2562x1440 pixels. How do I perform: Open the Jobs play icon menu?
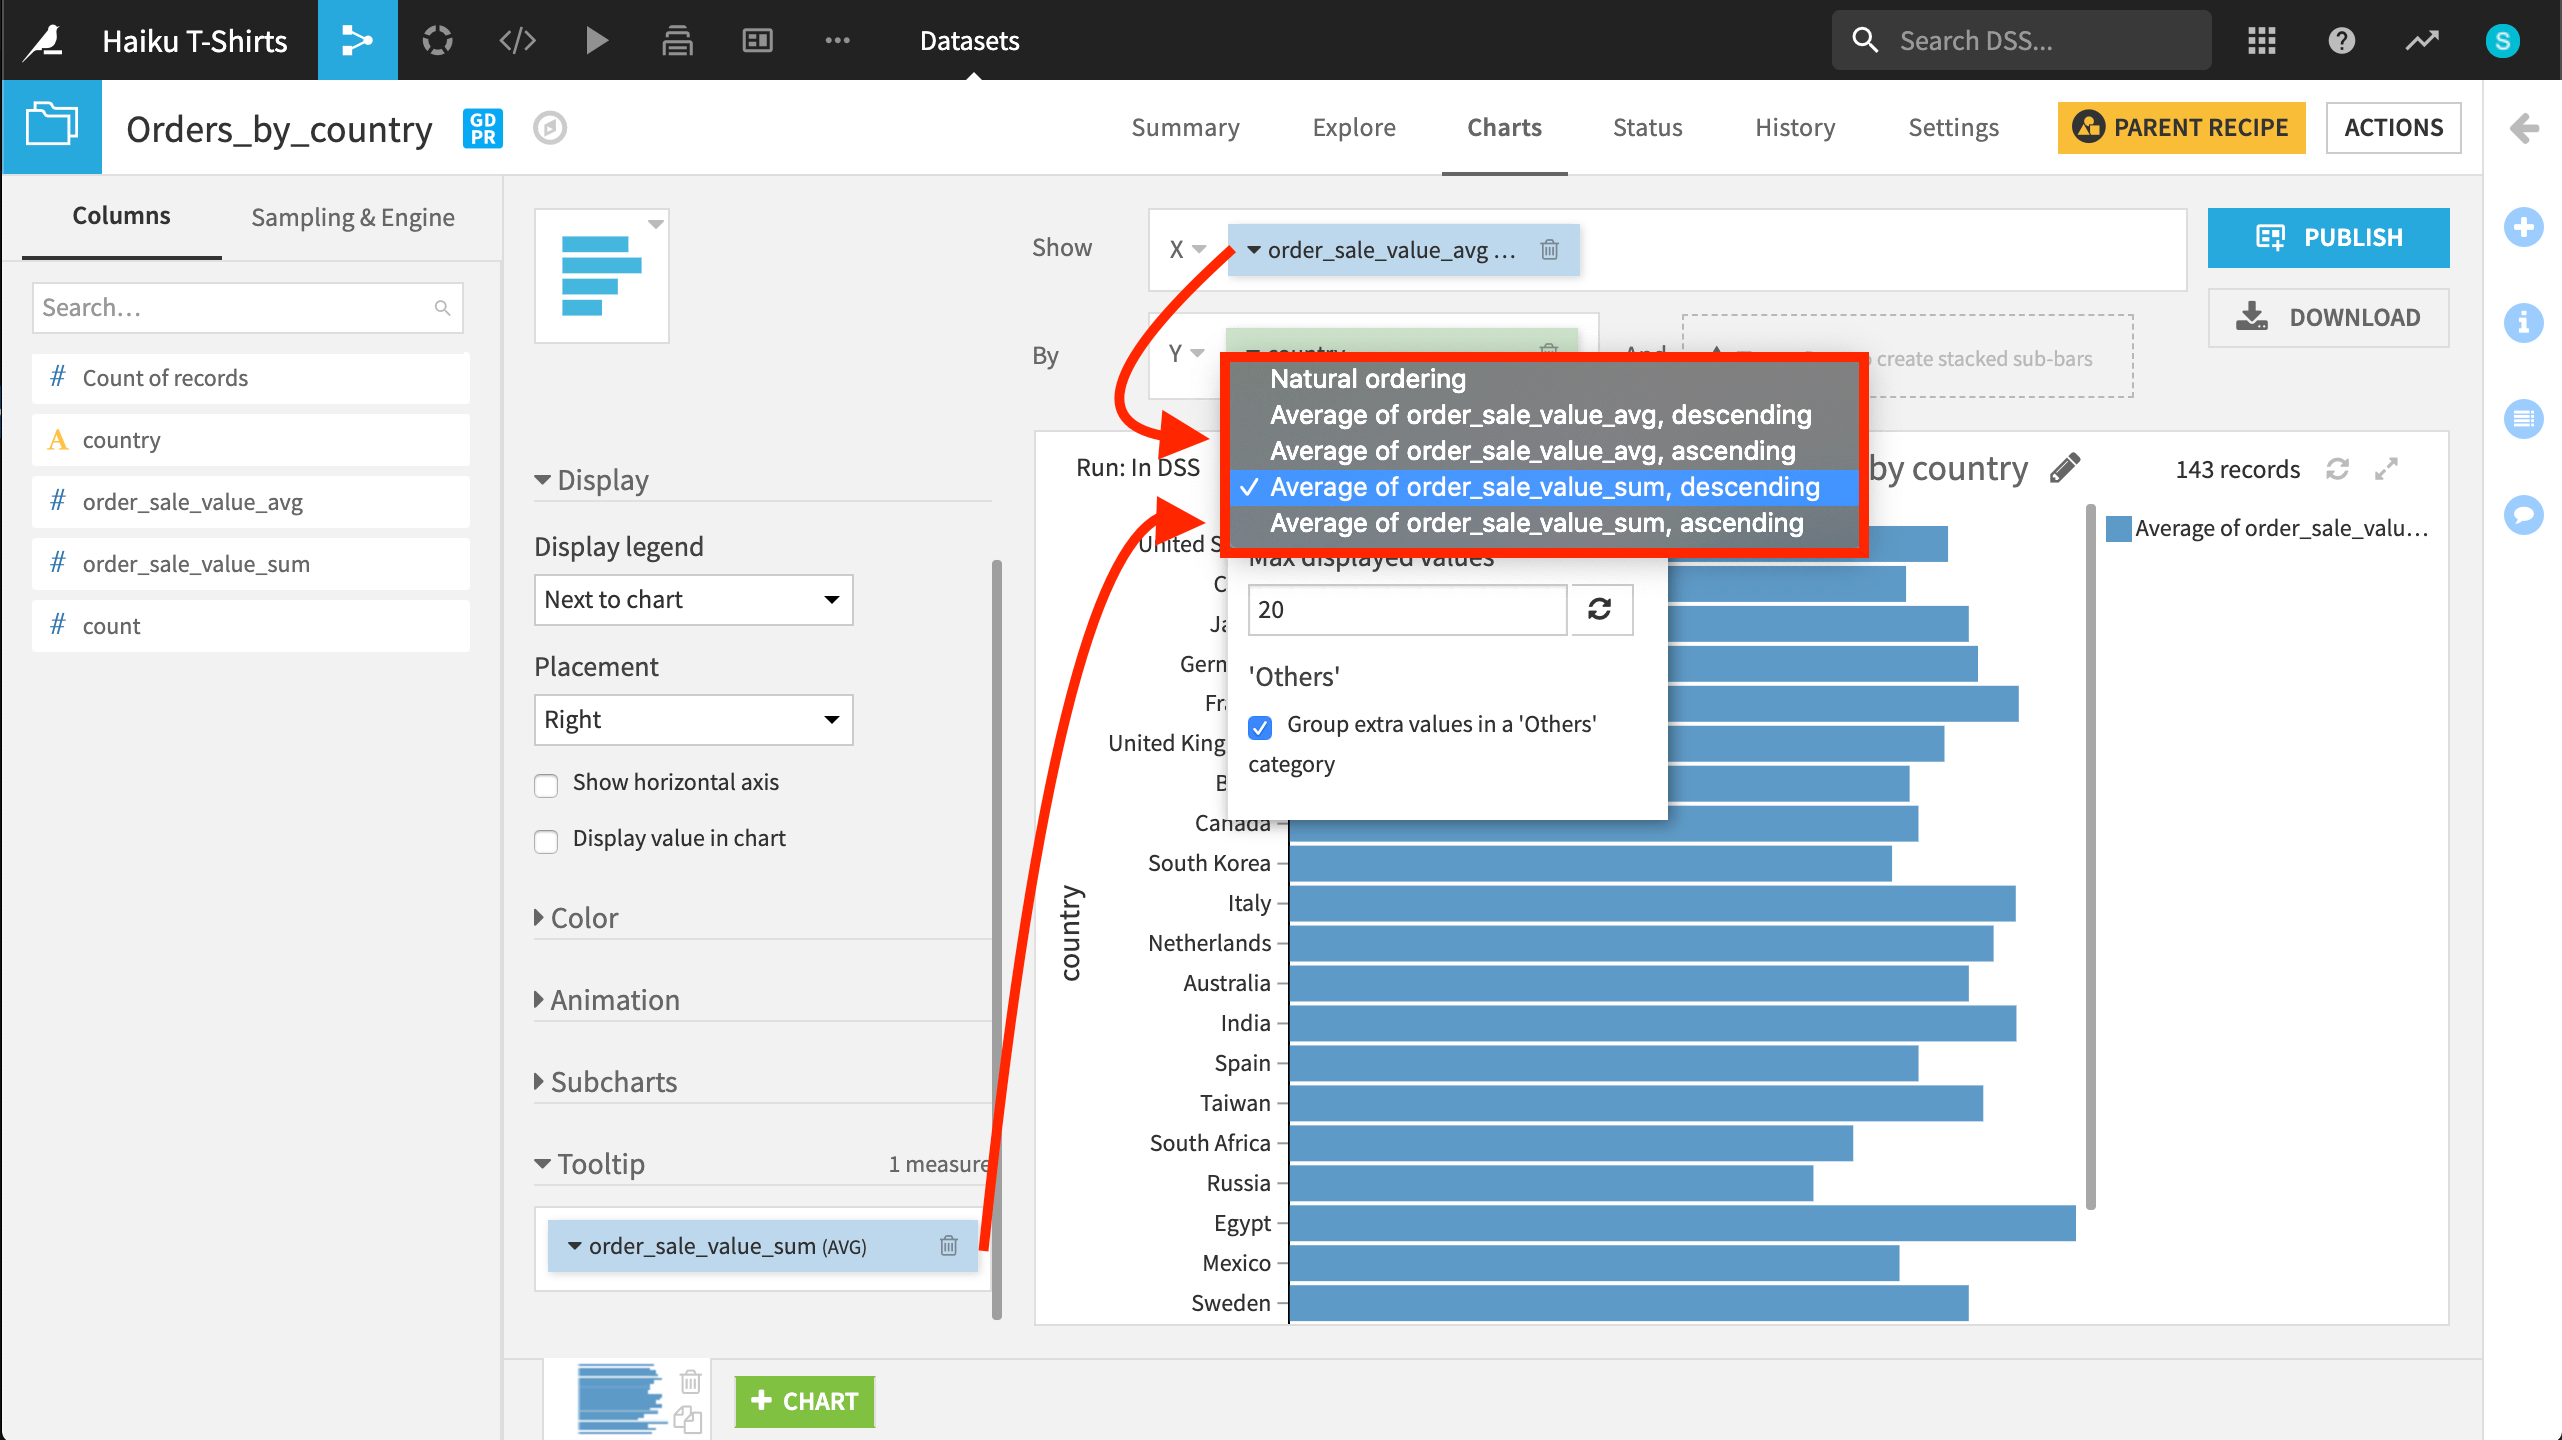[596, 40]
